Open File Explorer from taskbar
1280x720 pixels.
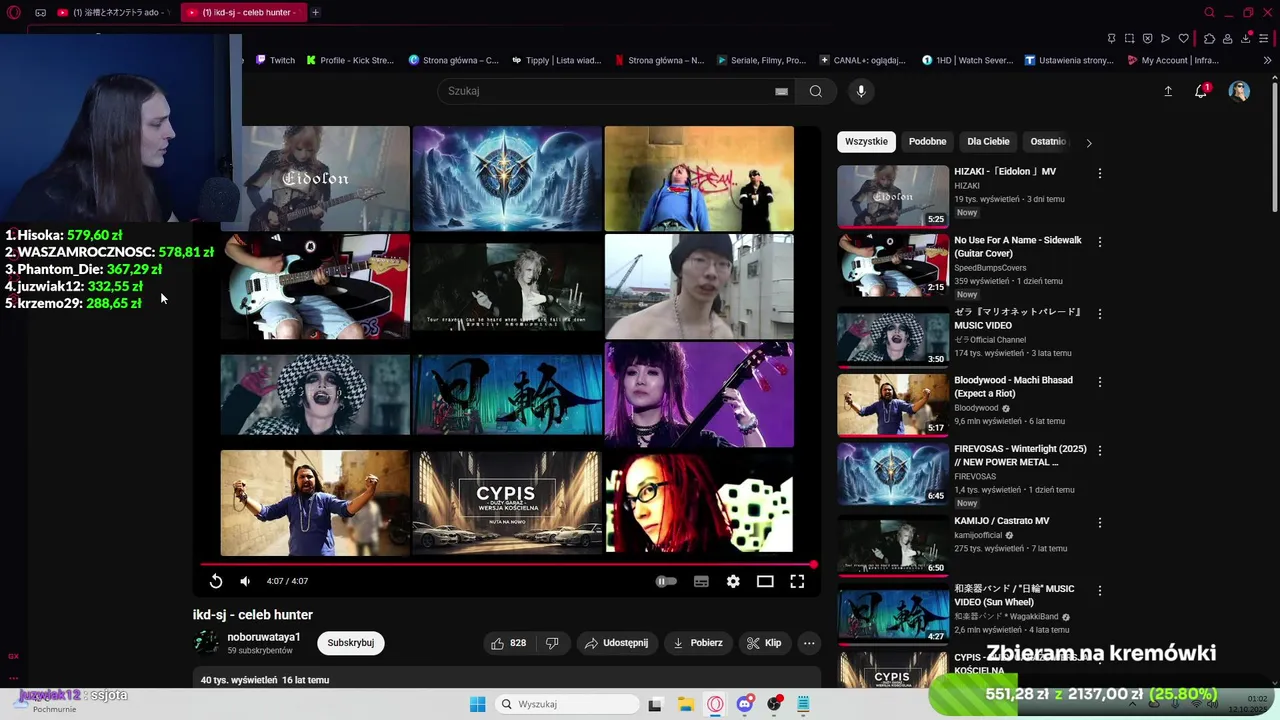pos(685,704)
